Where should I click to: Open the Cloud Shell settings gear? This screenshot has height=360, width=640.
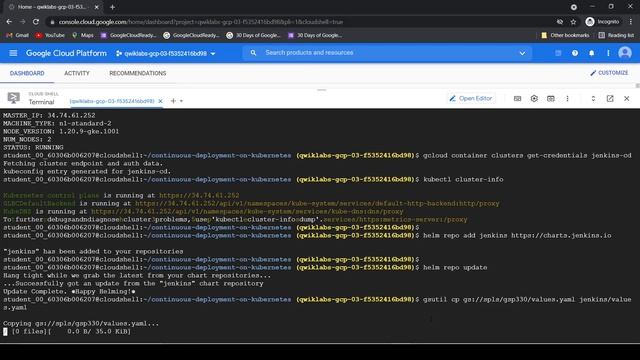pyautogui.click(x=534, y=98)
